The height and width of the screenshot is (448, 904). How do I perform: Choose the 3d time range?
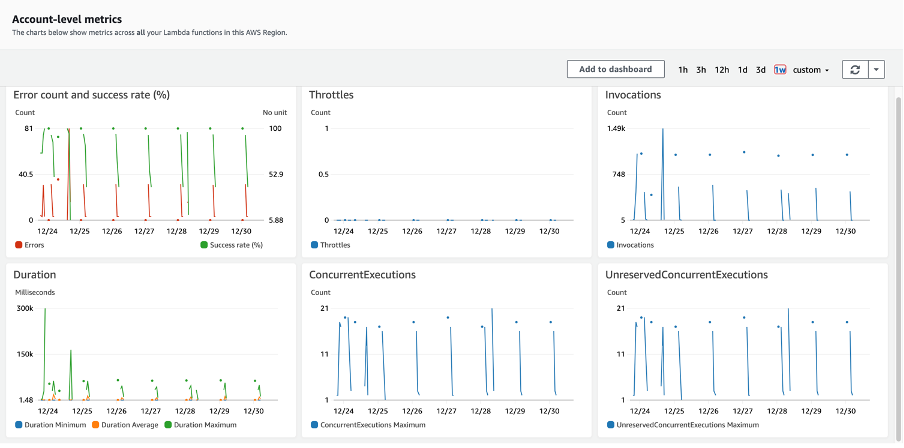pyautogui.click(x=760, y=70)
